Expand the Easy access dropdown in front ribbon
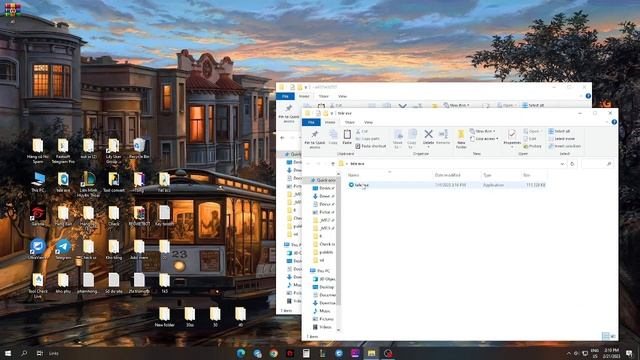 [x=484, y=139]
